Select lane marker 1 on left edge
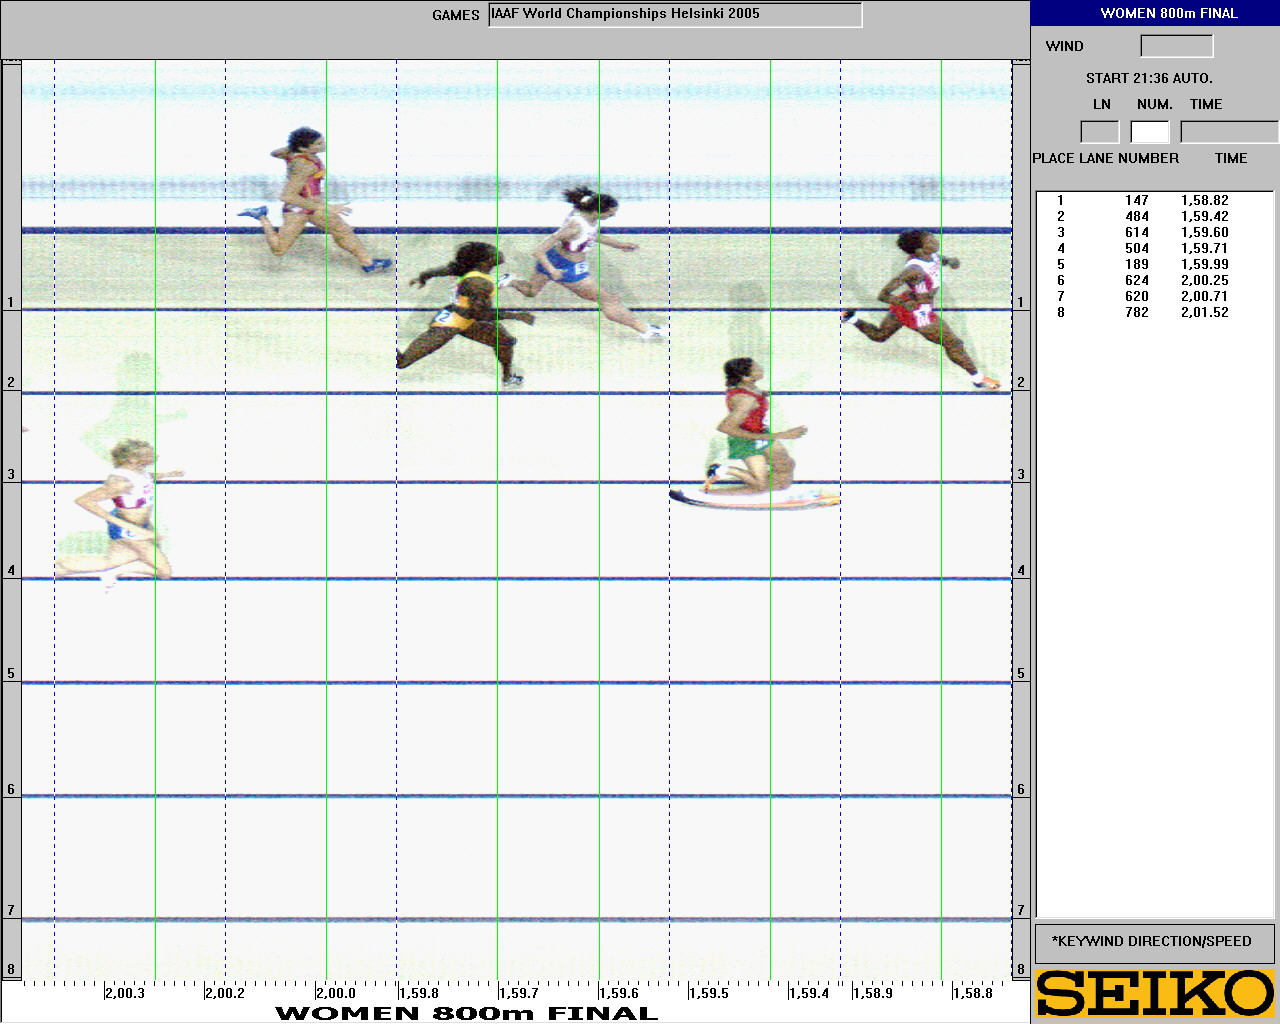The width and height of the screenshot is (1280, 1024). click(x=11, y=300)
